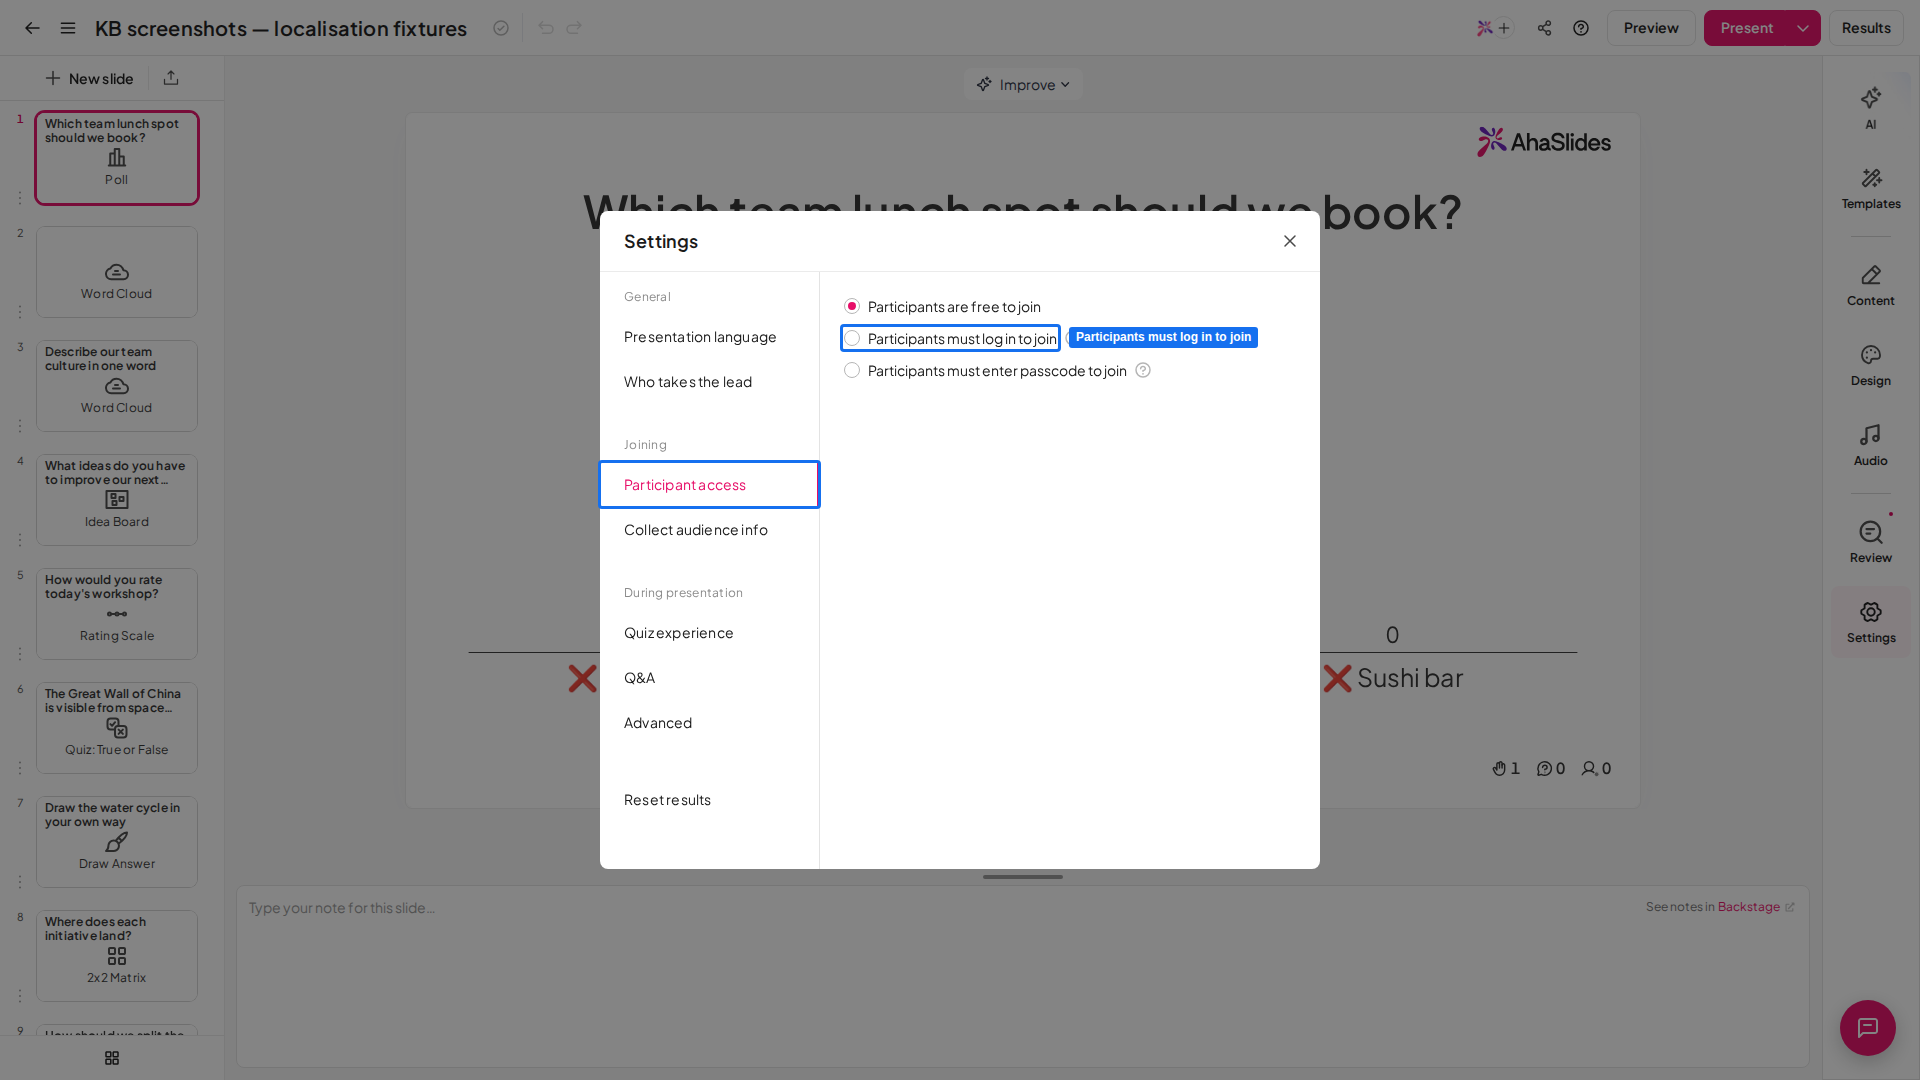Open the help question mark icon in top bar
The height and width of the screenshot is (1080, 1920).
[x=1581, y=28]
